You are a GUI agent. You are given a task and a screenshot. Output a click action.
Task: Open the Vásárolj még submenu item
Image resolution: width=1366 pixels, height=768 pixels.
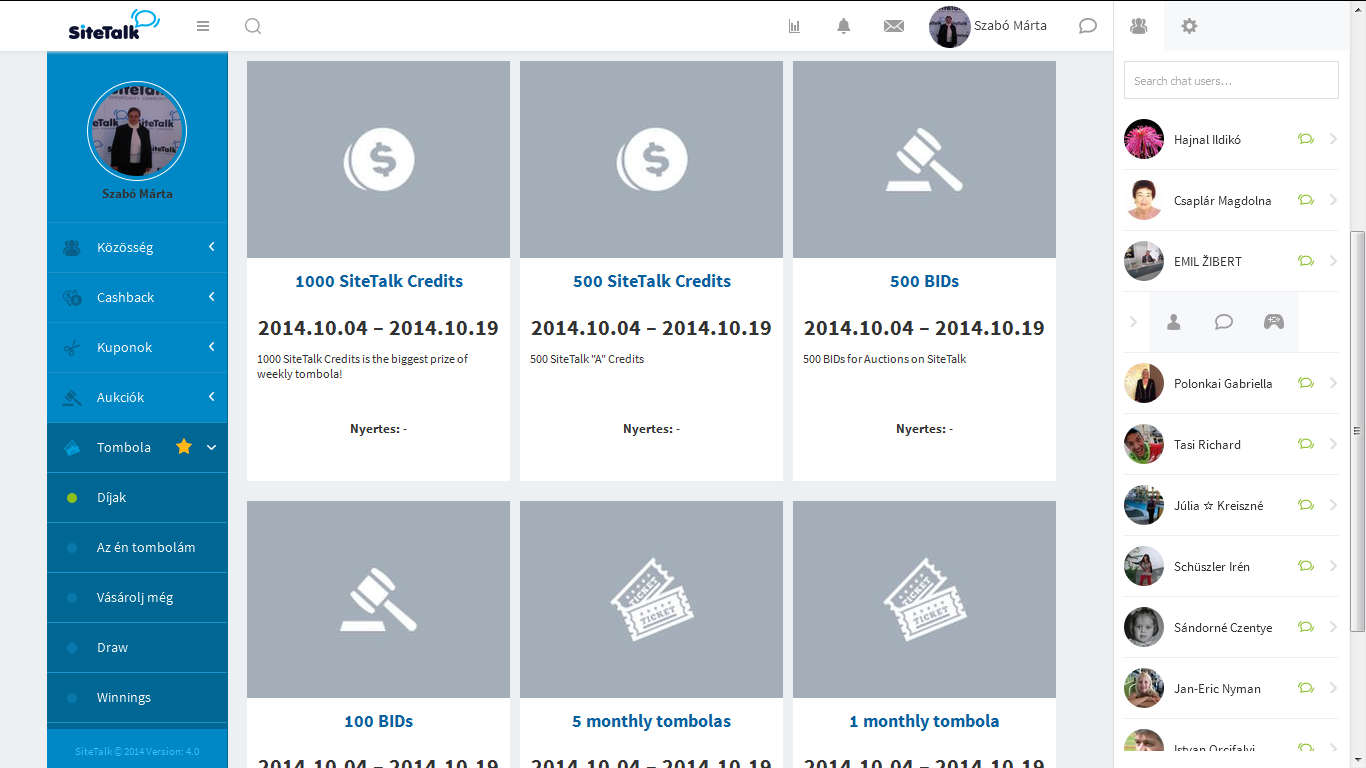[x=137, y=598]
